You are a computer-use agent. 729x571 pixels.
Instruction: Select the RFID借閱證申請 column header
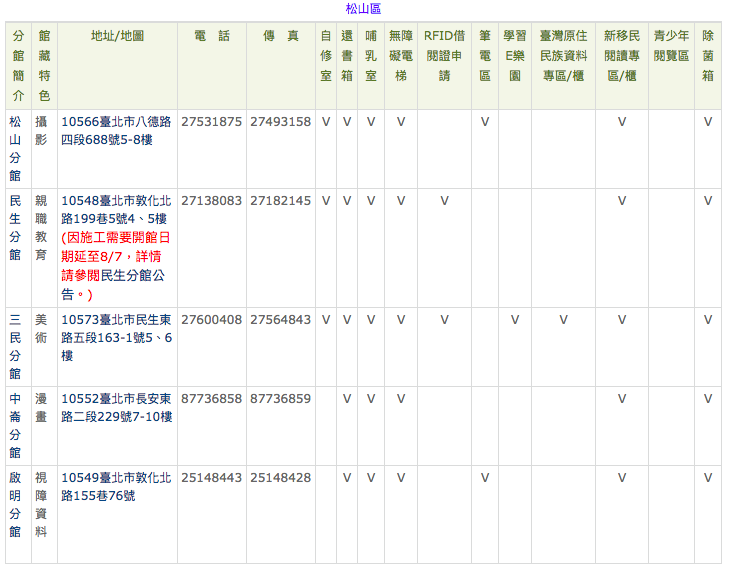coord(444,56)
